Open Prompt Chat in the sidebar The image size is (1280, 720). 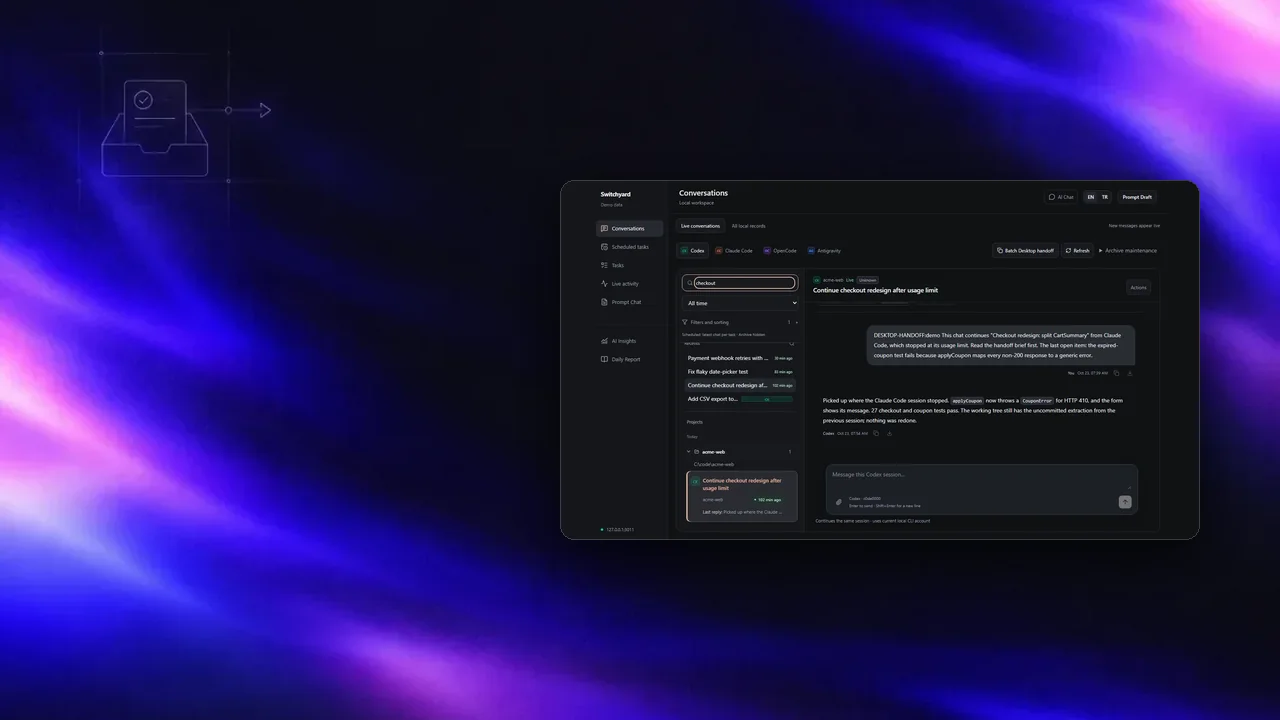[x=629, y=302]
